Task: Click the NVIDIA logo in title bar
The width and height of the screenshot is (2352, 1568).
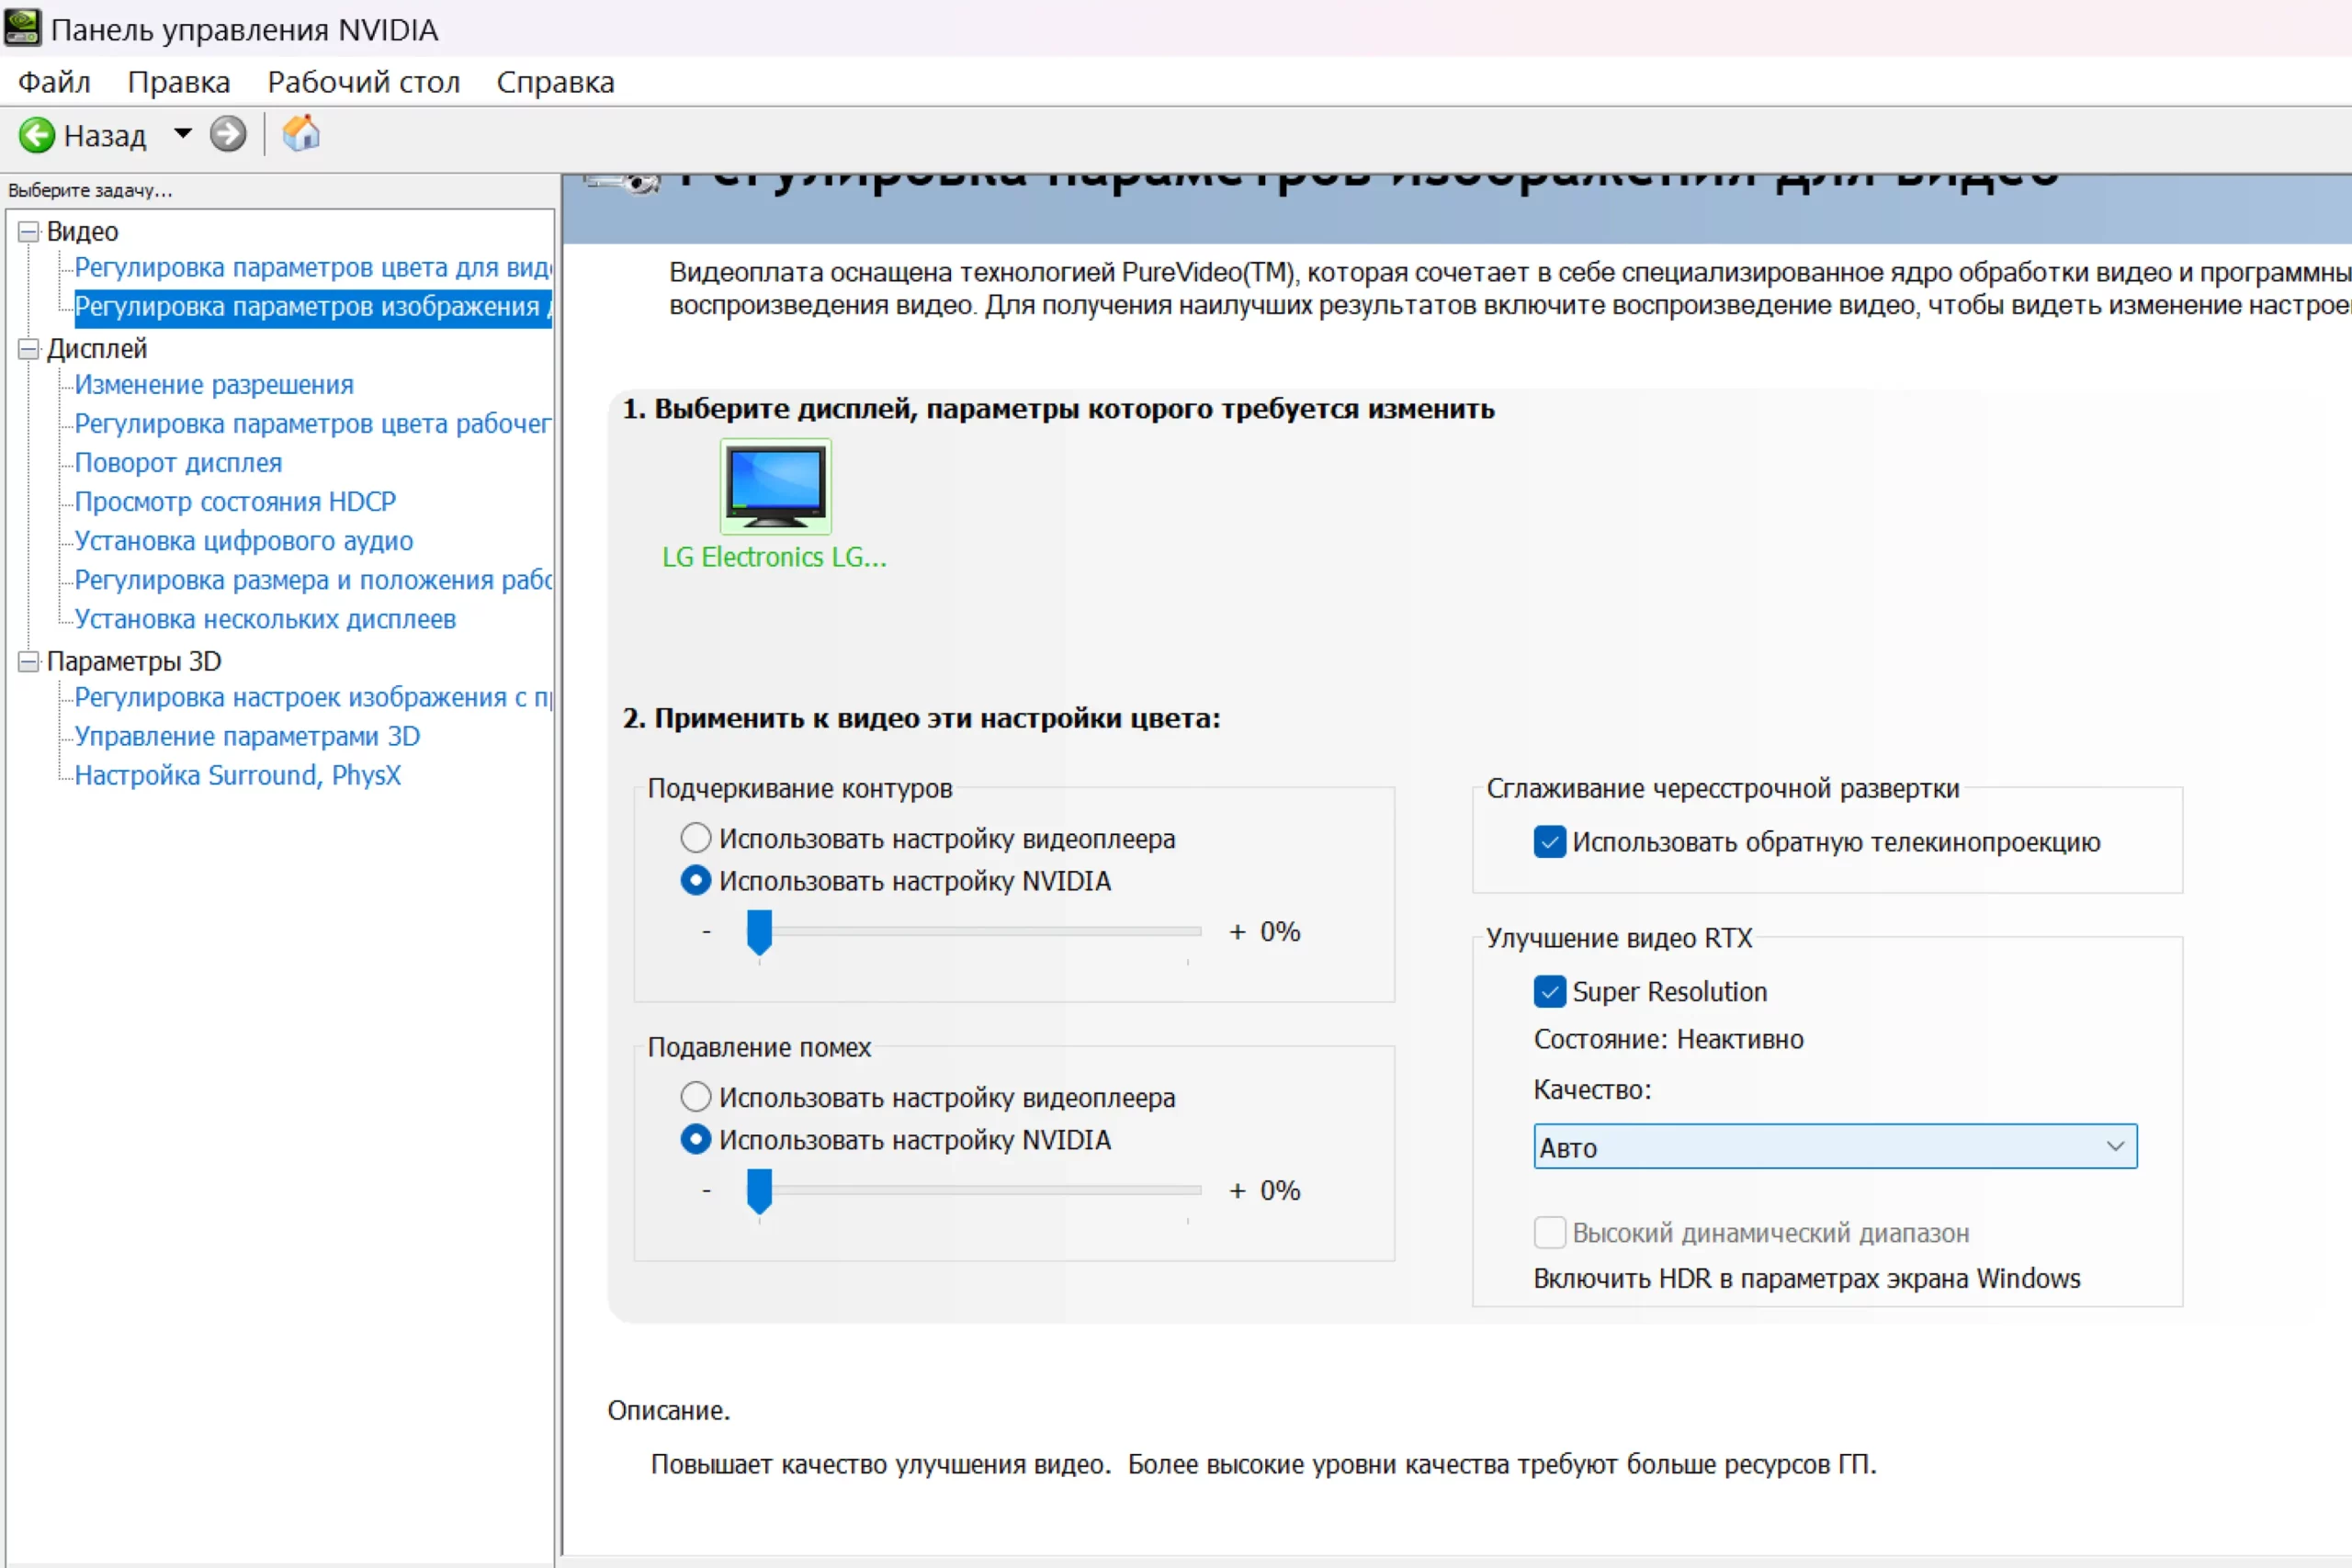Action: [x=22, y=28]
